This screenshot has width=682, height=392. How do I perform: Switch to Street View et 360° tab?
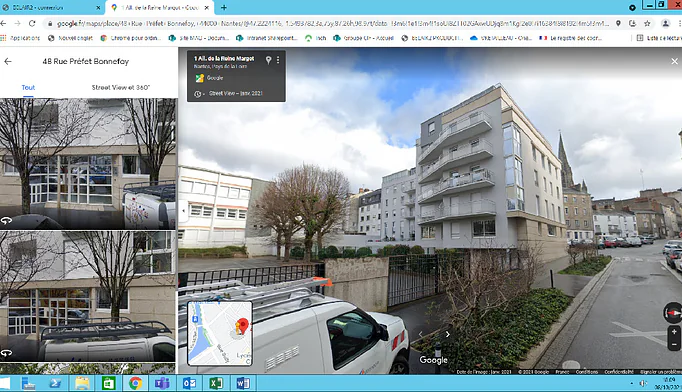pos(120,87)
